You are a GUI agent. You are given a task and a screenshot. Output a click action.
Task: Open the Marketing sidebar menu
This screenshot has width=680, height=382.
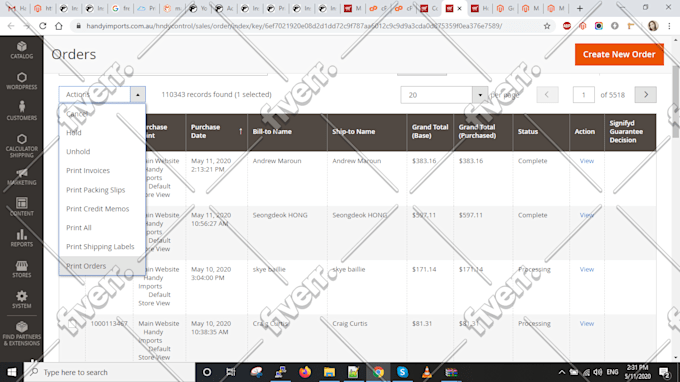(22, 177)
